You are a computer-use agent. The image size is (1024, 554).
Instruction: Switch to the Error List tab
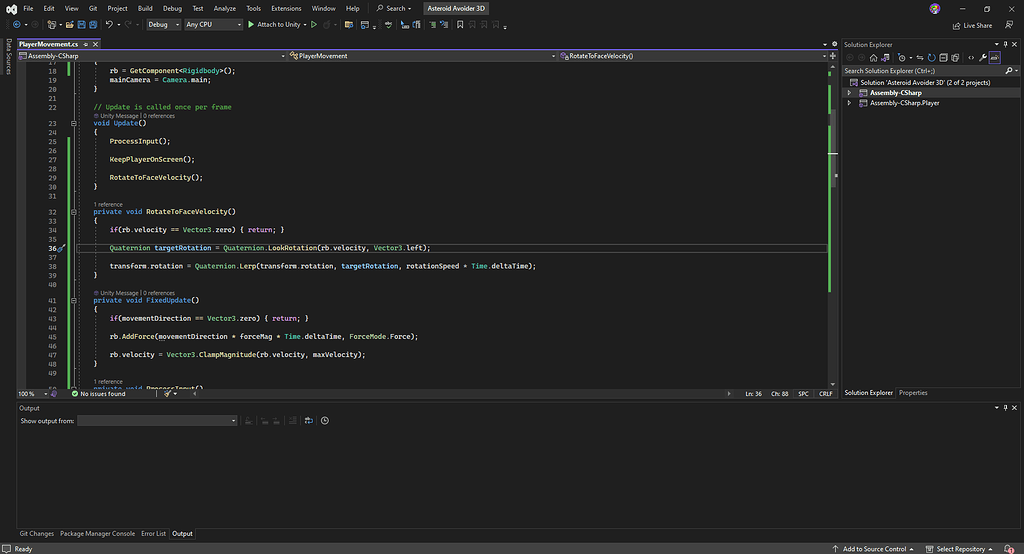pos(153,534)
